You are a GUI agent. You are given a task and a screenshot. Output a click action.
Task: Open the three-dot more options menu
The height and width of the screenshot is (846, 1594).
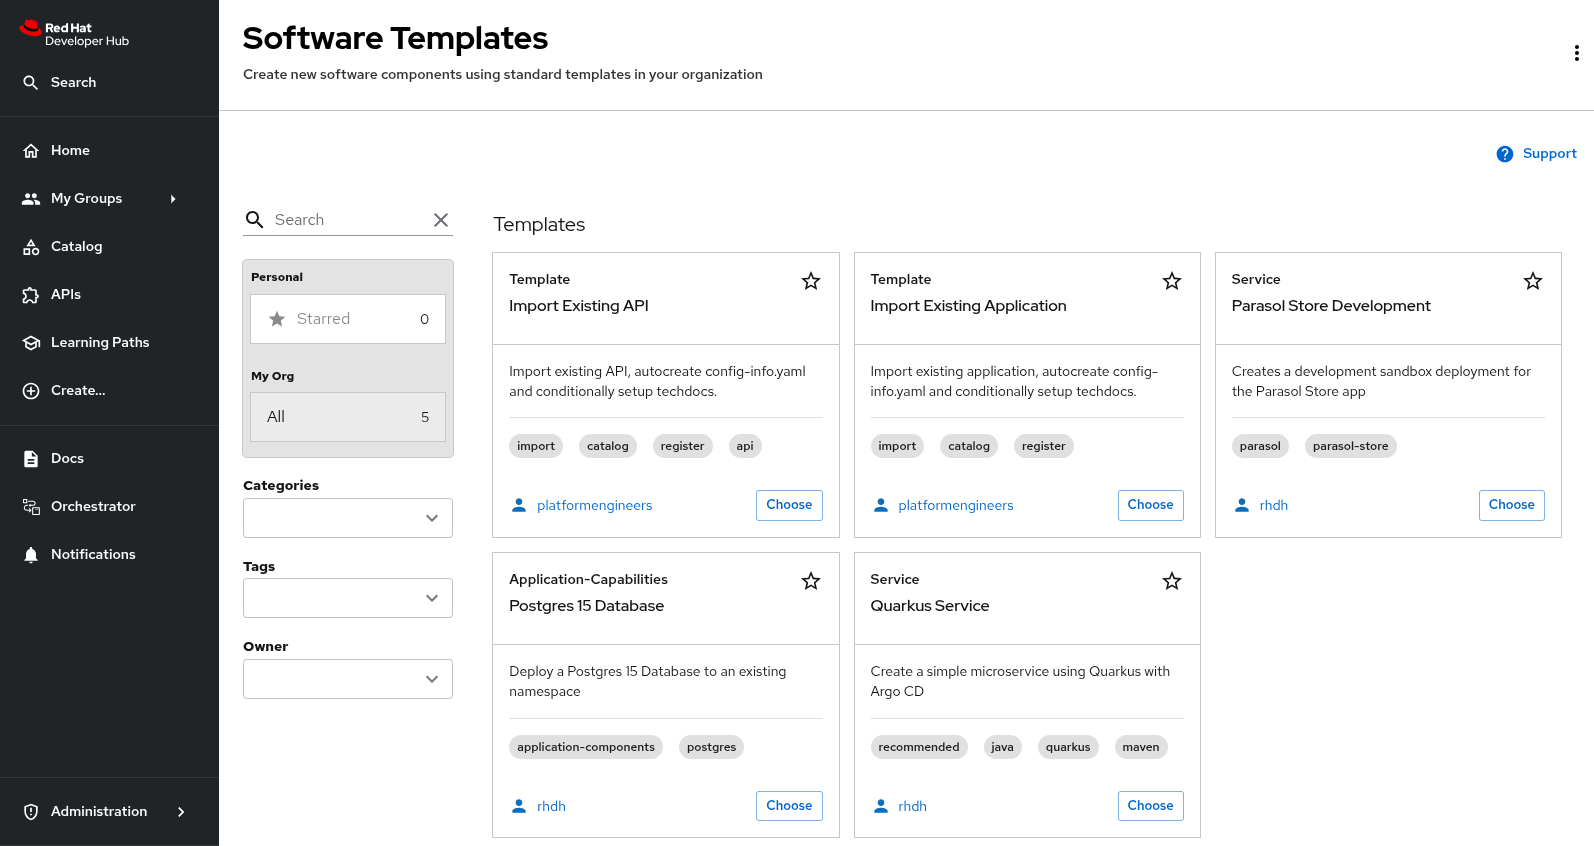point(1576,53)
